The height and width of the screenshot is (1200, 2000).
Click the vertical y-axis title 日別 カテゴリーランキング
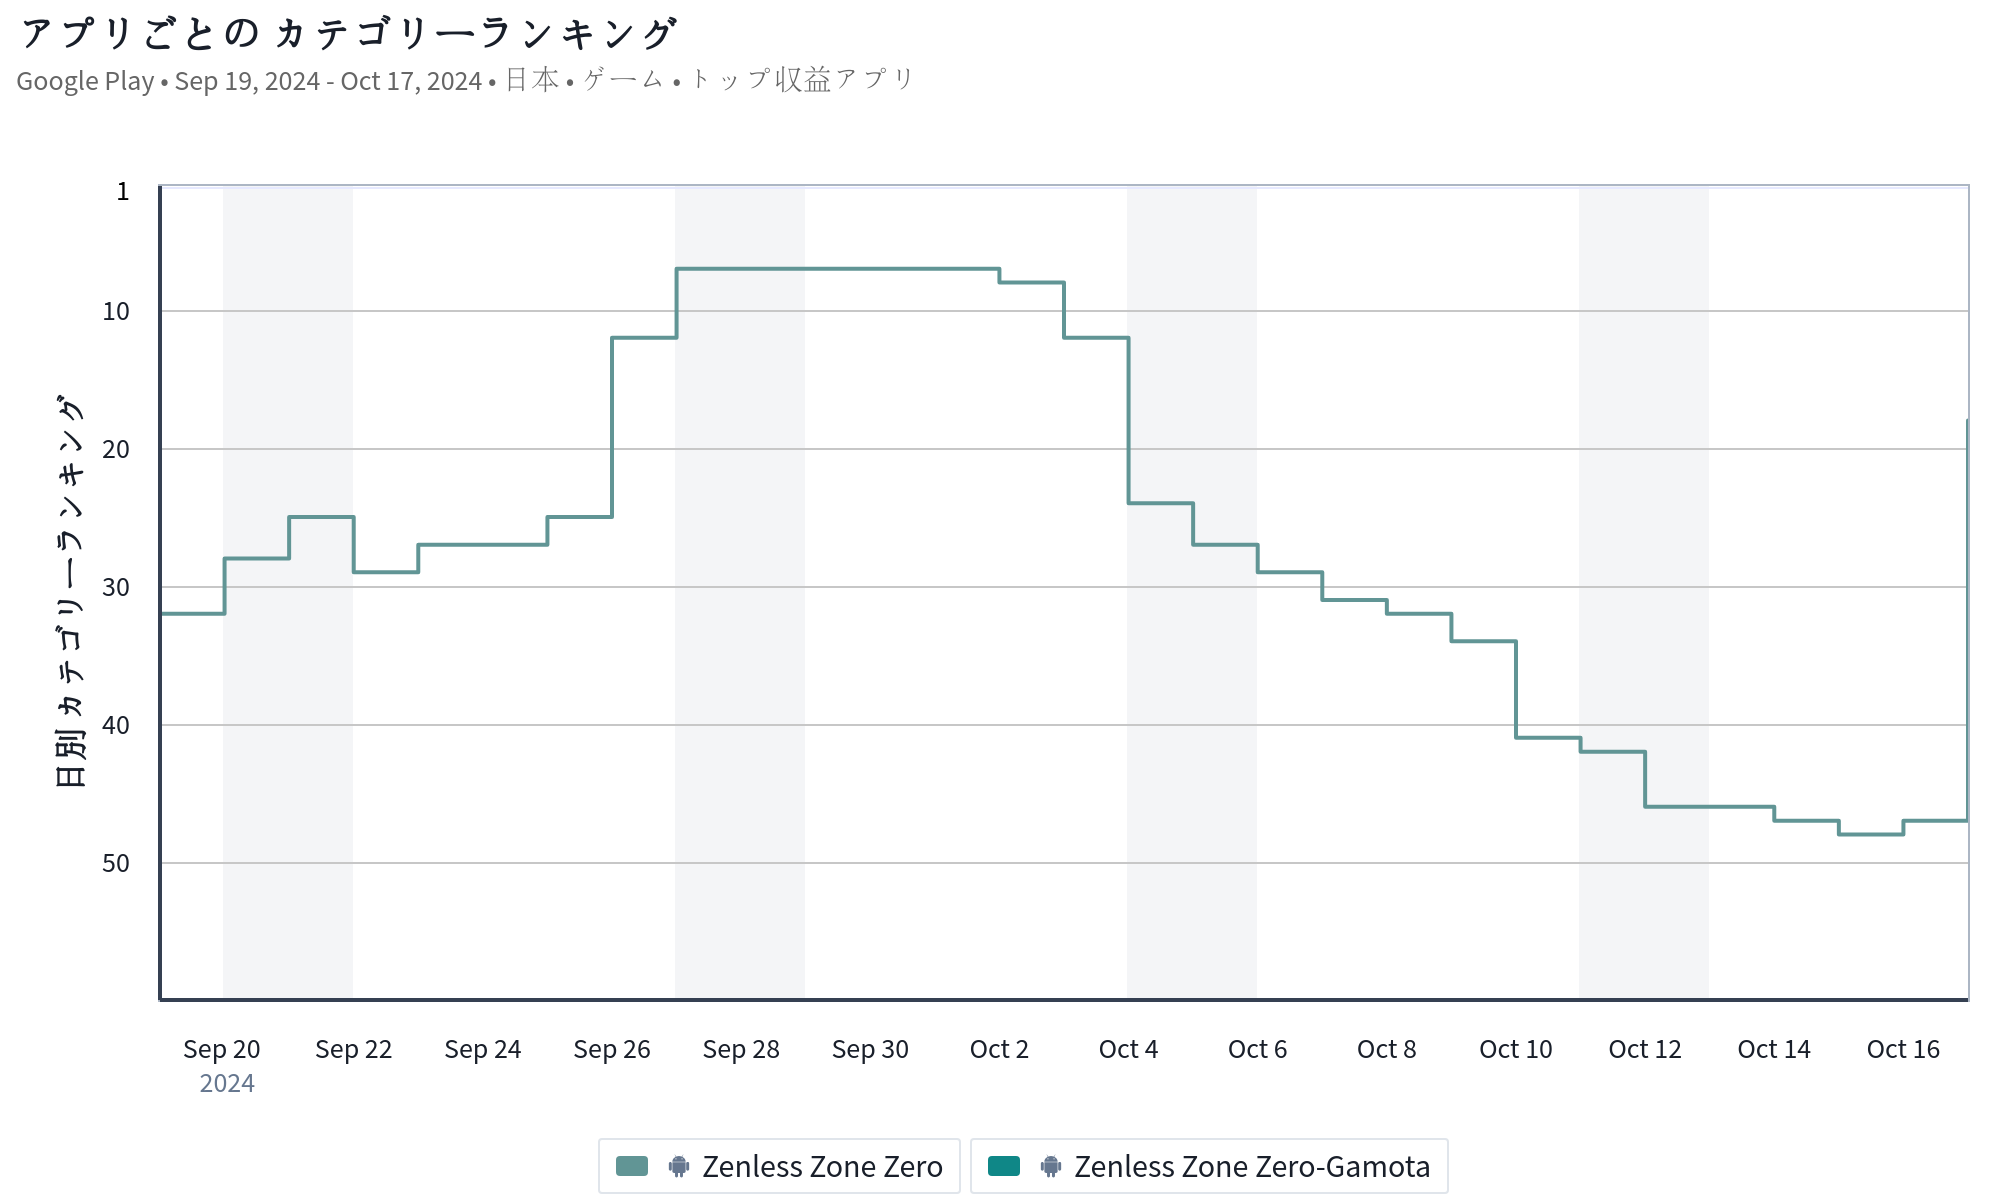71,590
